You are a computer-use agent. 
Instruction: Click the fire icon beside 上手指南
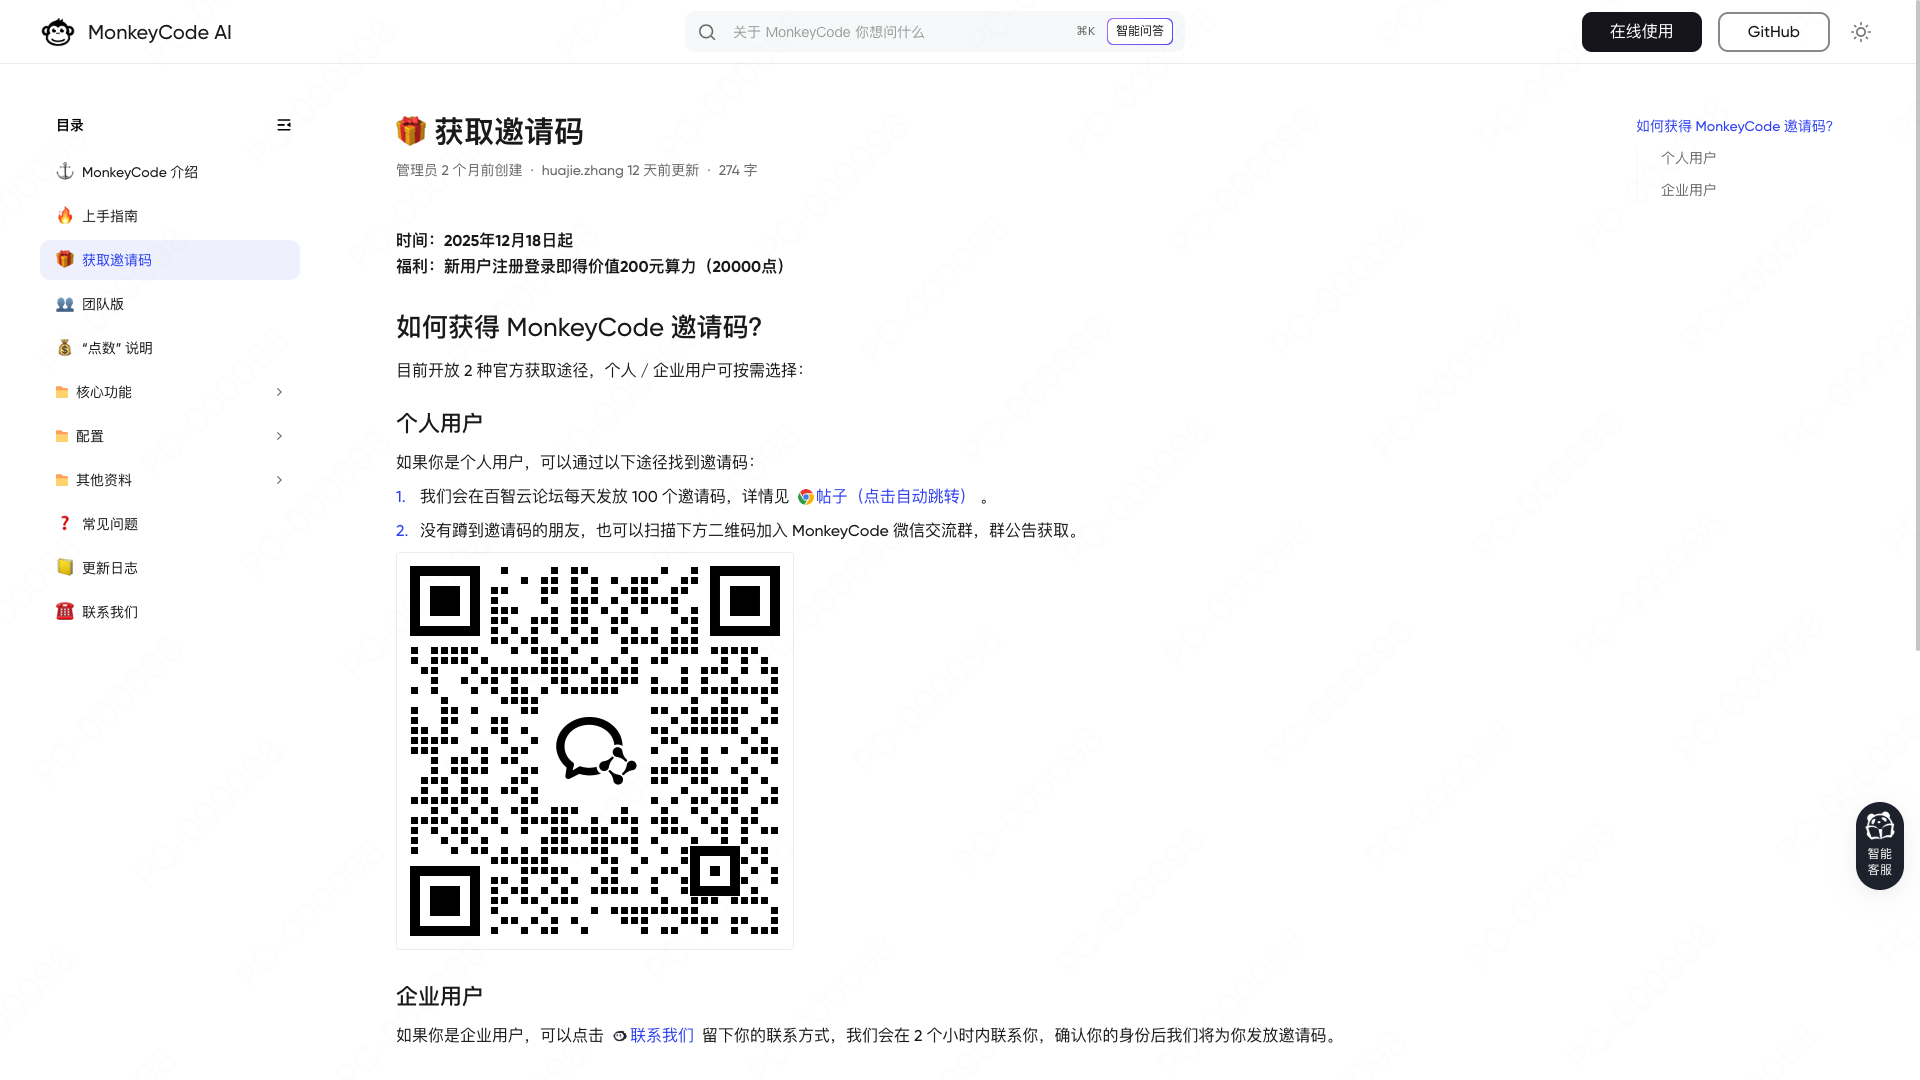coord(65,215)
